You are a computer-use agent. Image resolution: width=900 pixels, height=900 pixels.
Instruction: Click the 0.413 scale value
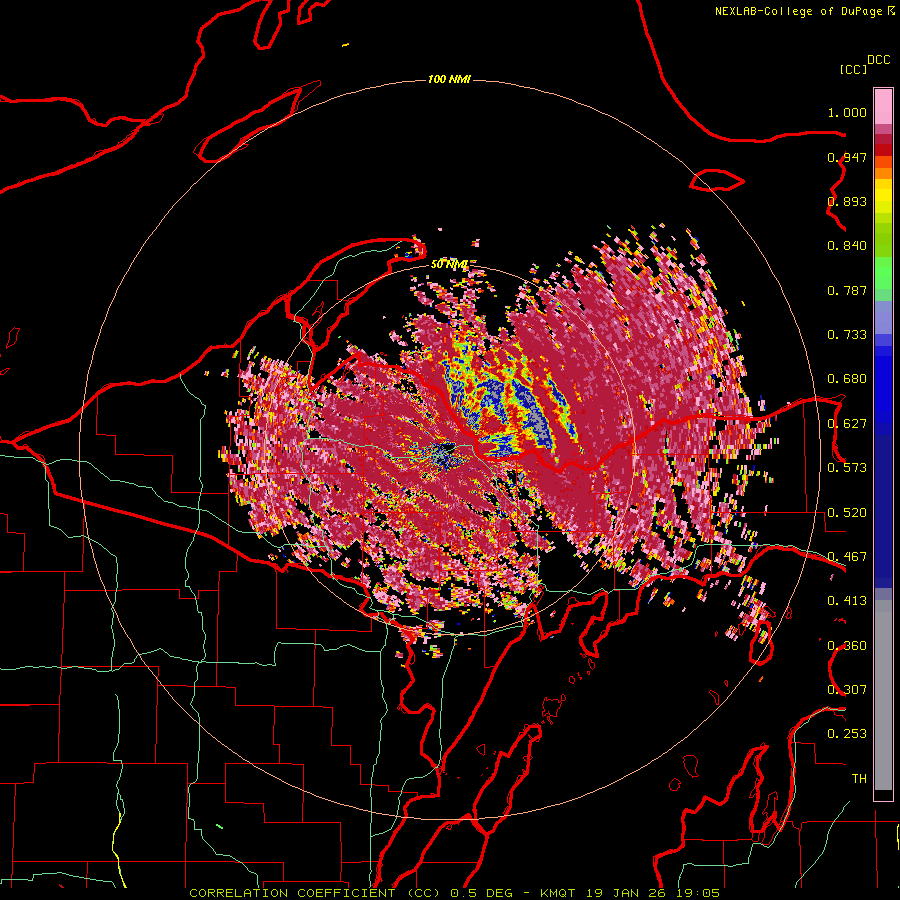click(847, 601)
